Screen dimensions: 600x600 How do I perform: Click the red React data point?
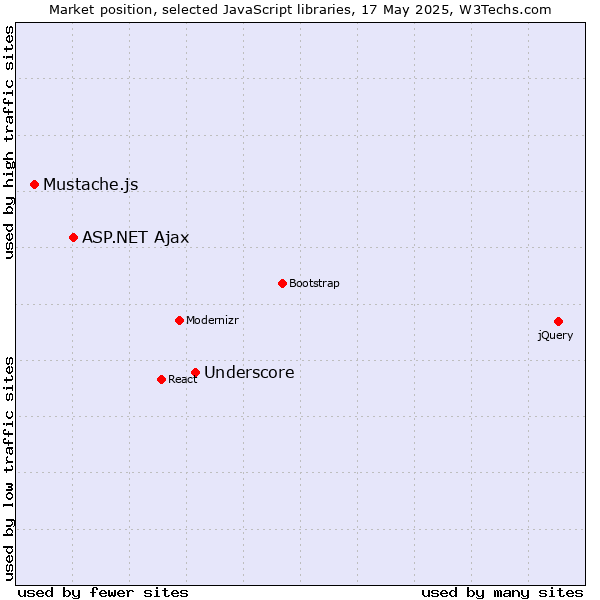coord(161,380)
